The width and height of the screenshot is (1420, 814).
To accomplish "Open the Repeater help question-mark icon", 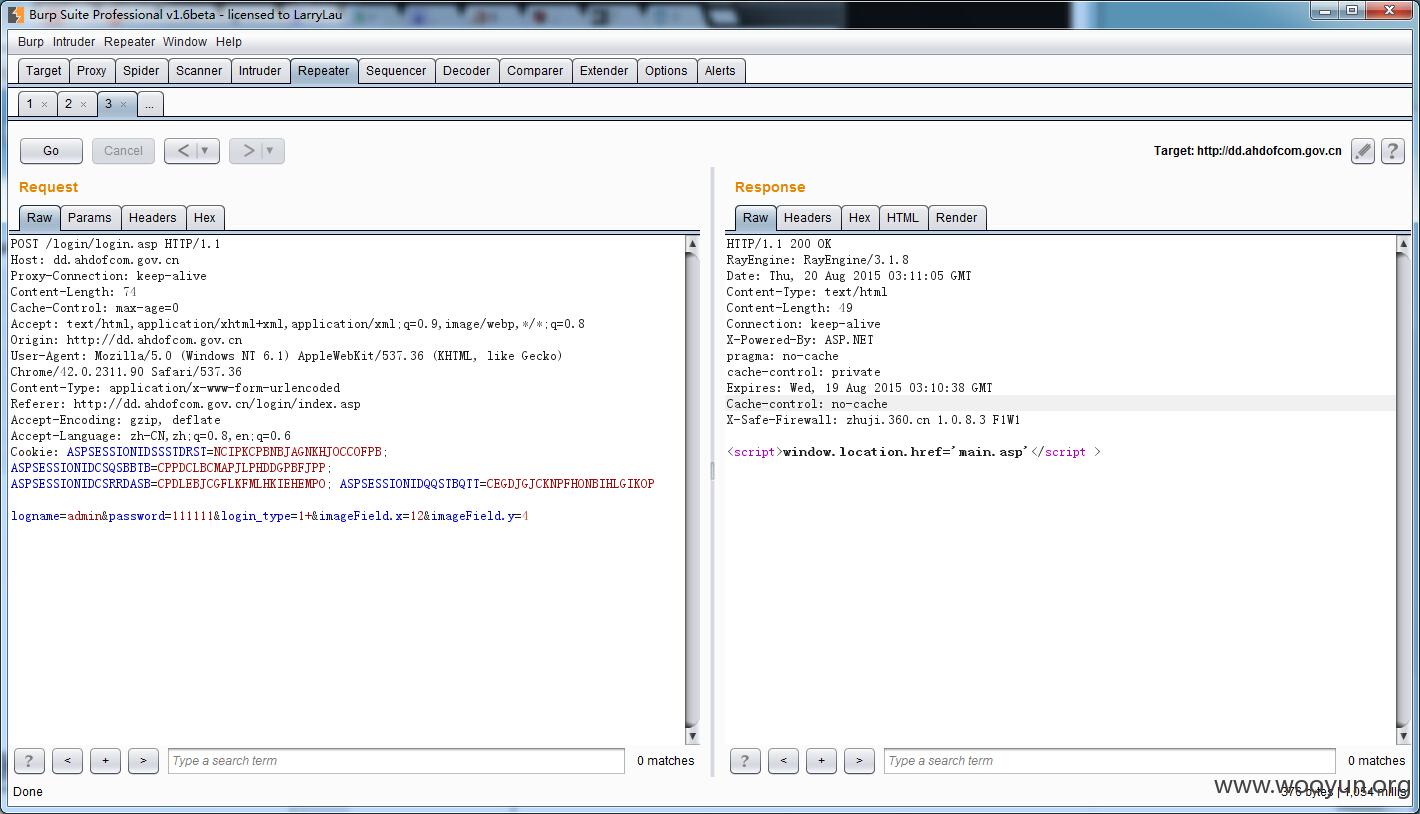I will coord(1392,151).
